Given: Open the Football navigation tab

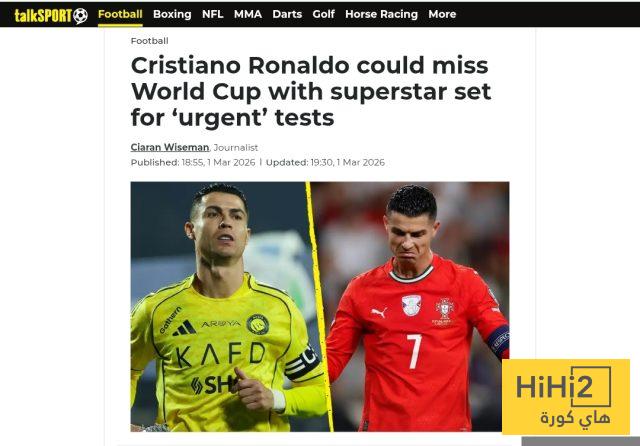Looking at the screenshot, I should click(120, 14).
